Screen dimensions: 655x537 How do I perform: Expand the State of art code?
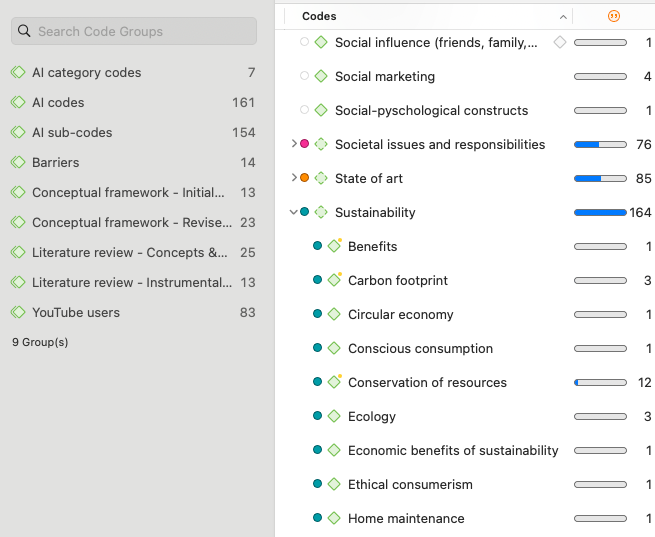tap(293, 178)
